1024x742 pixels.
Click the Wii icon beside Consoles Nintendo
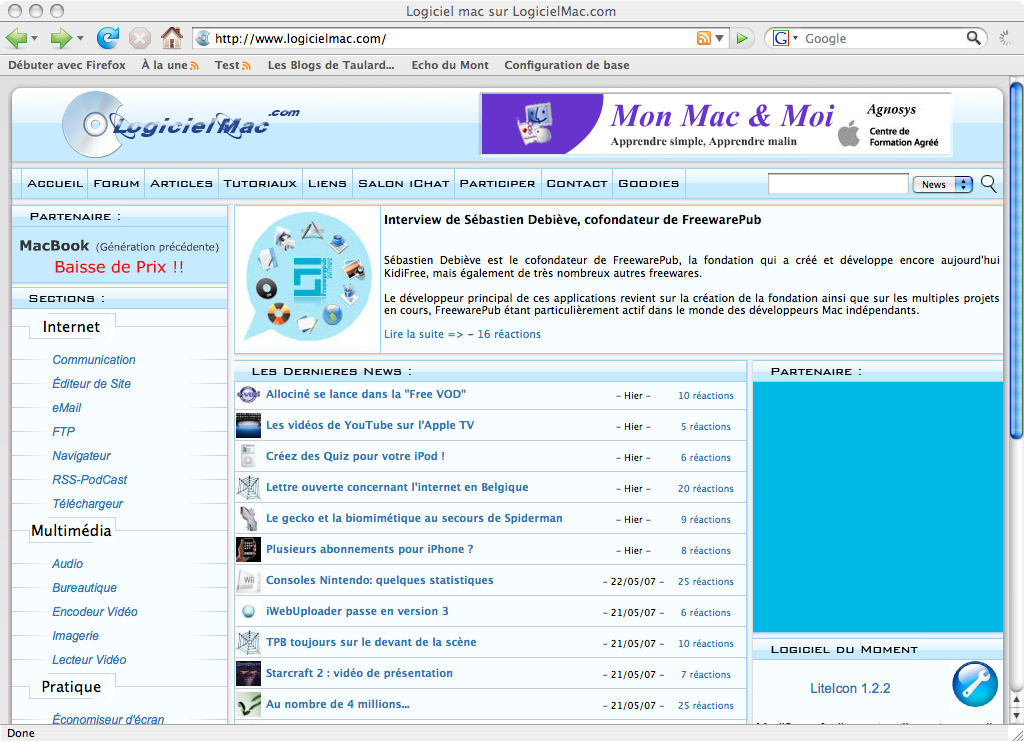[248, 580]
